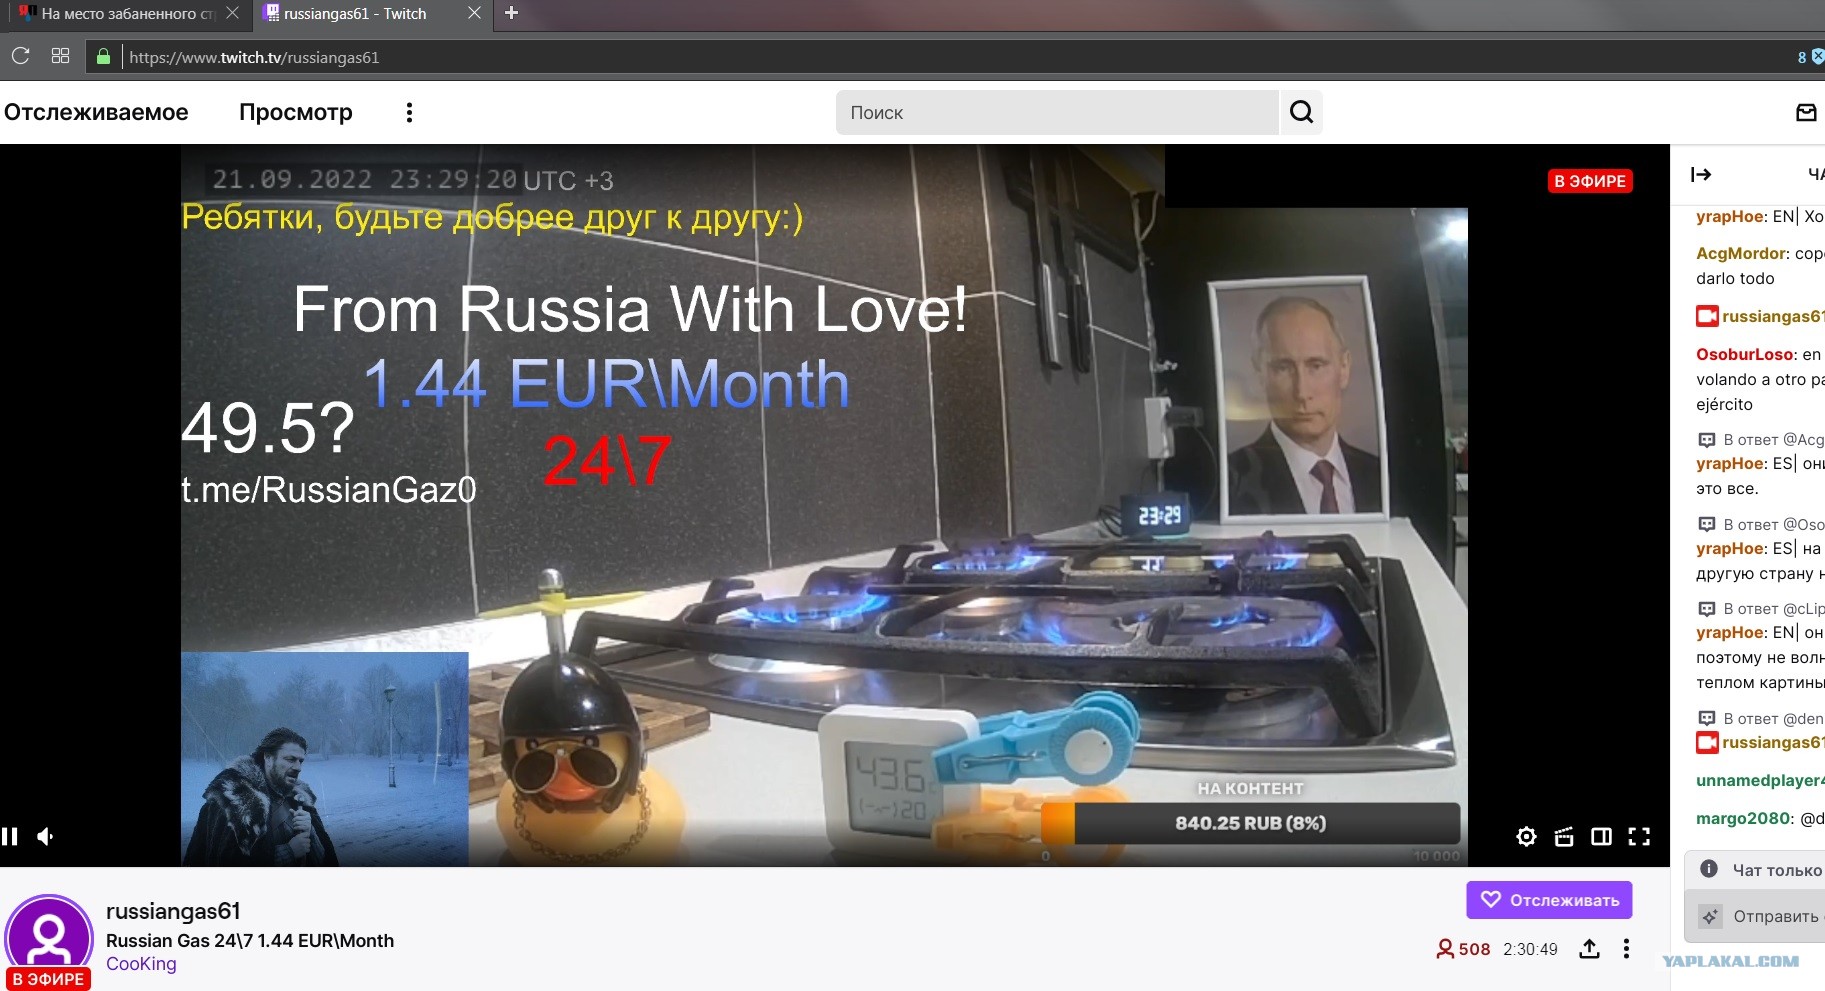Open the browser speed dial grid icon

pyautogui.click(x=60, y=56)
